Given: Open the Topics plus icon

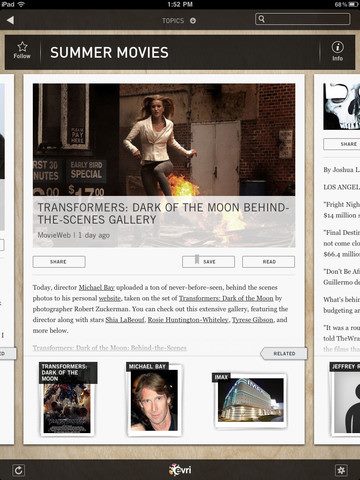Looking at the screenshot, I should [193, 21].
